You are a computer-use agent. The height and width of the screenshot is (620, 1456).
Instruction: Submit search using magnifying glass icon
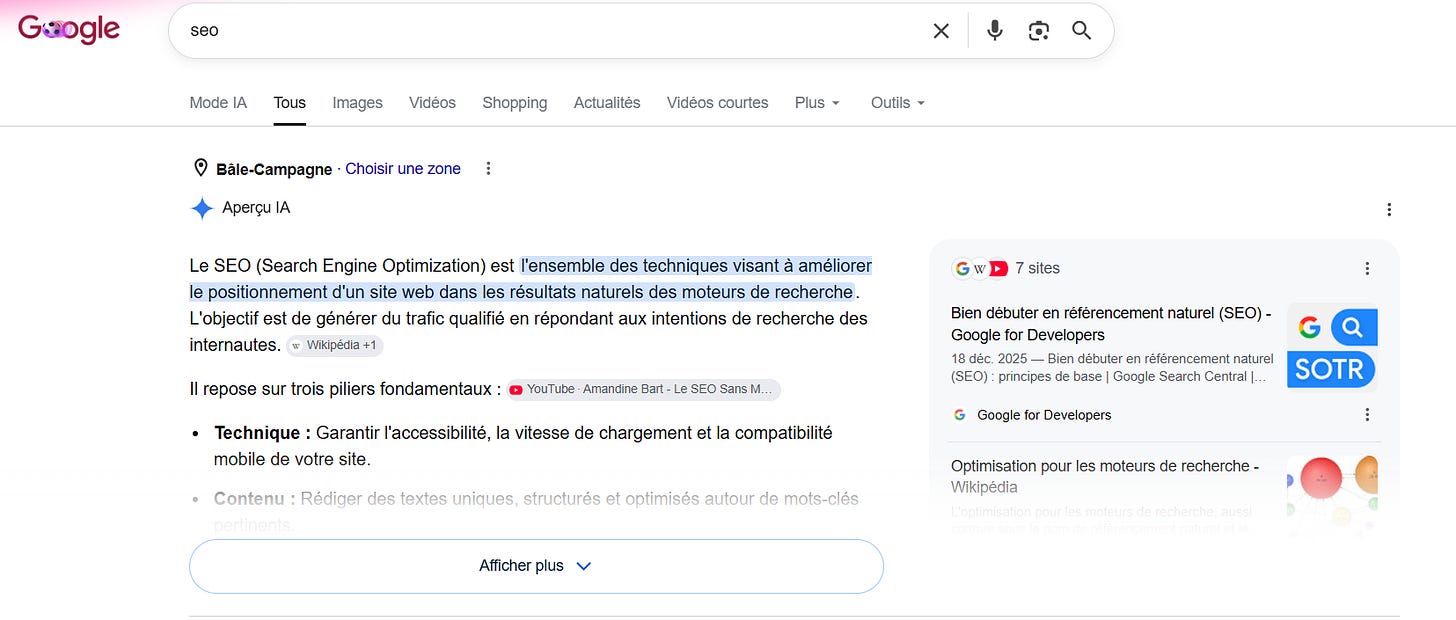[1082, 31]
